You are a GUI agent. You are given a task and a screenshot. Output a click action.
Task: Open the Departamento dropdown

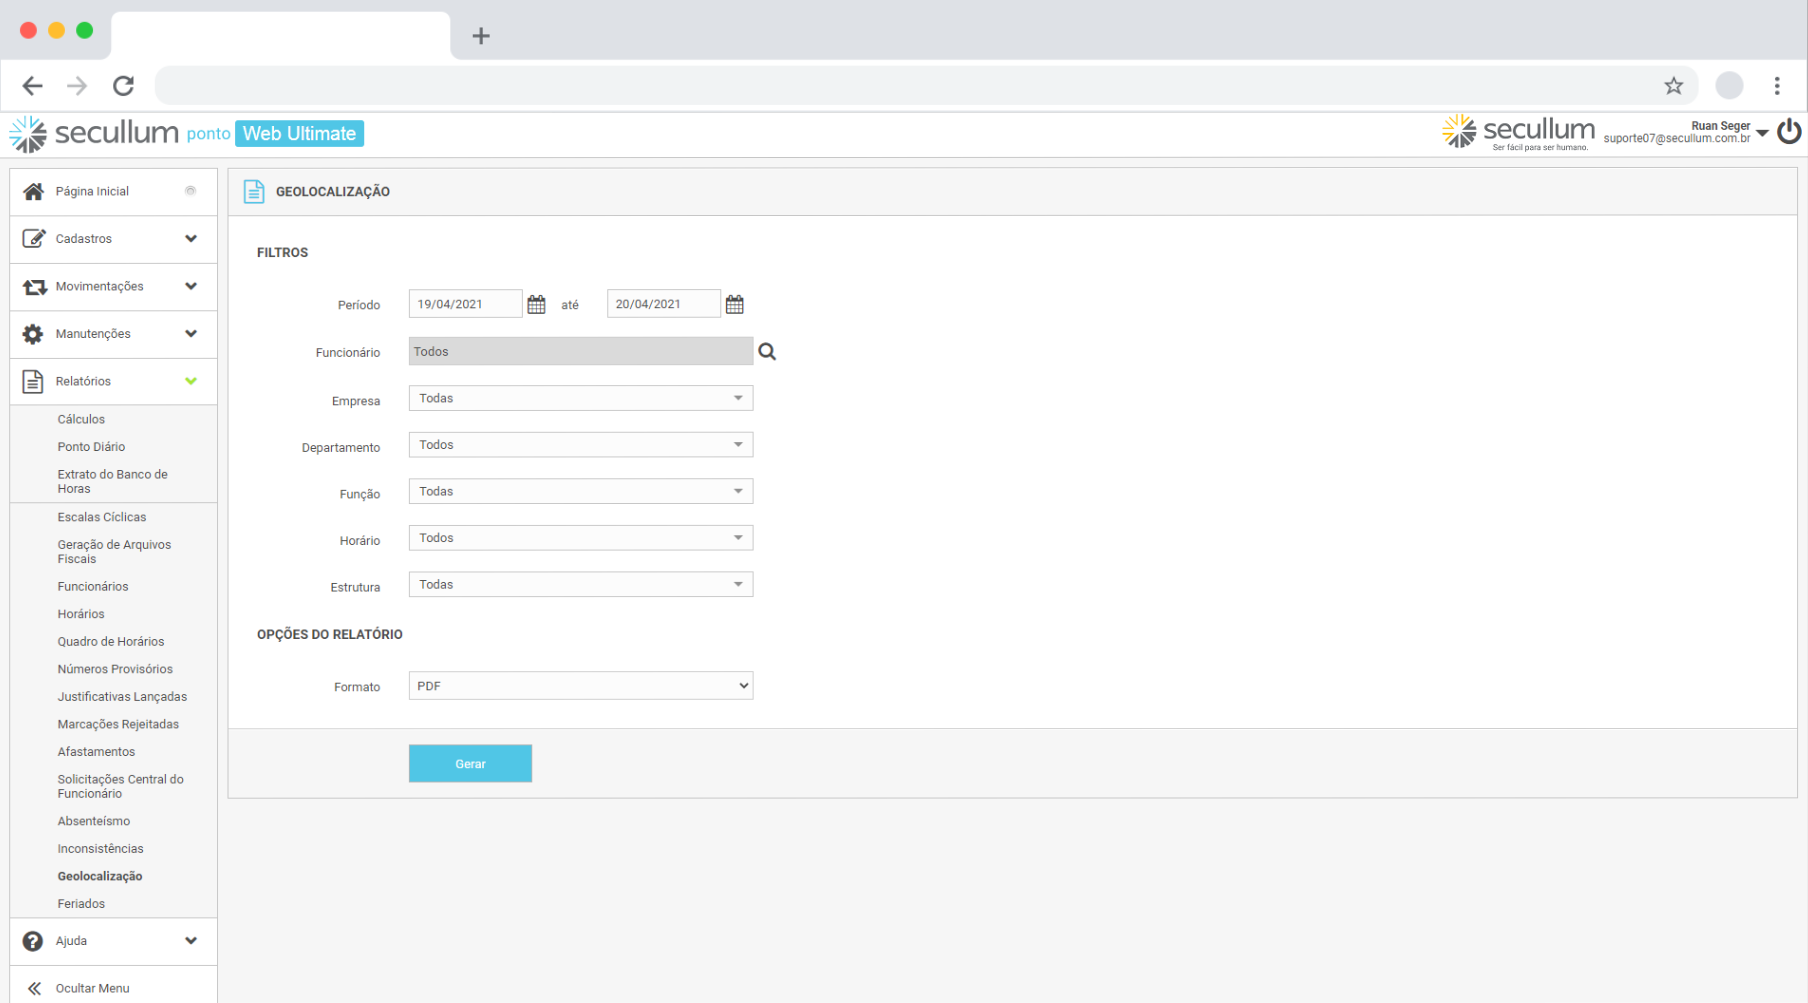coord(580,445)
